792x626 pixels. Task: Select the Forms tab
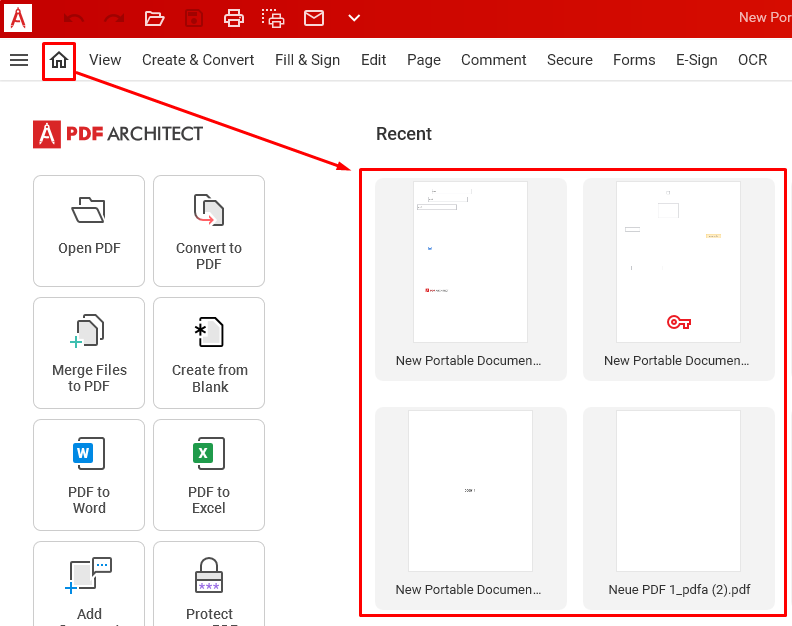point(634,60)
